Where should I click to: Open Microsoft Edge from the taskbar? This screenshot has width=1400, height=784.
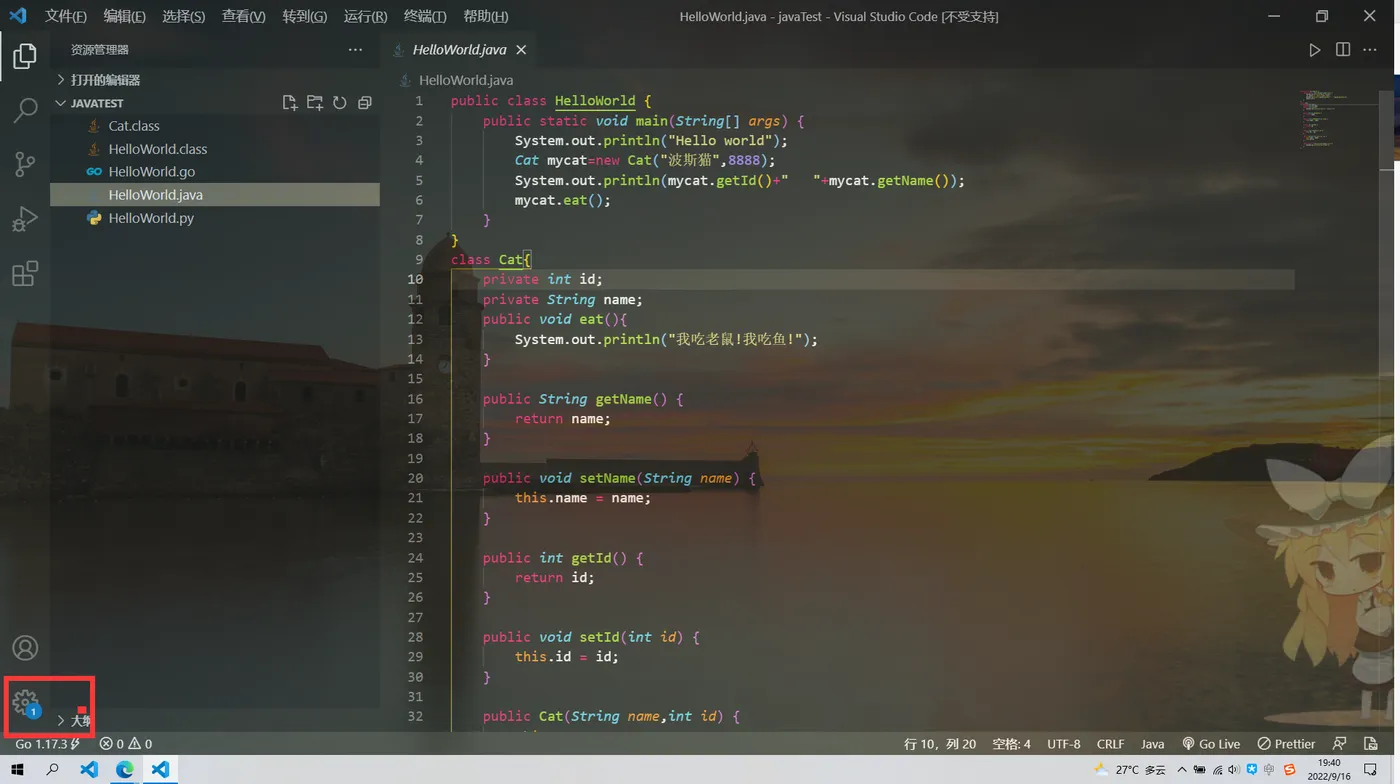124,770
